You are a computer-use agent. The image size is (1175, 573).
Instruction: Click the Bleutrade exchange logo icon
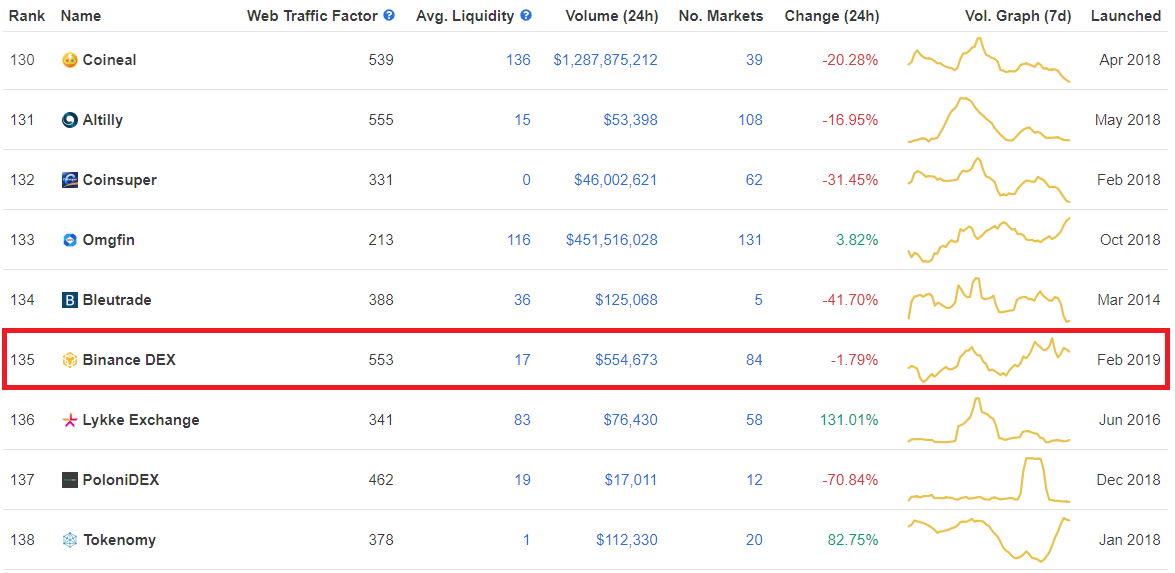pos(70,300)
